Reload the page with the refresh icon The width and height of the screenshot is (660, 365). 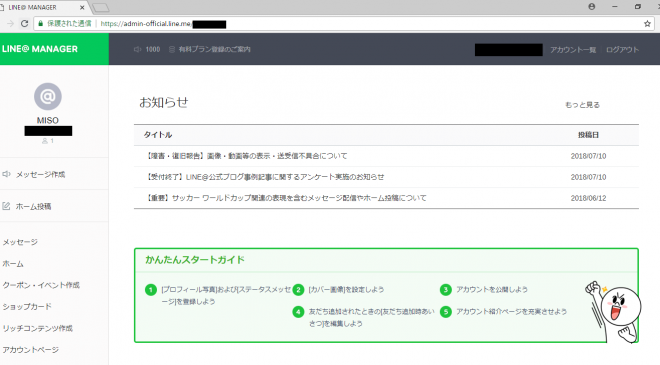pos(24,24)
